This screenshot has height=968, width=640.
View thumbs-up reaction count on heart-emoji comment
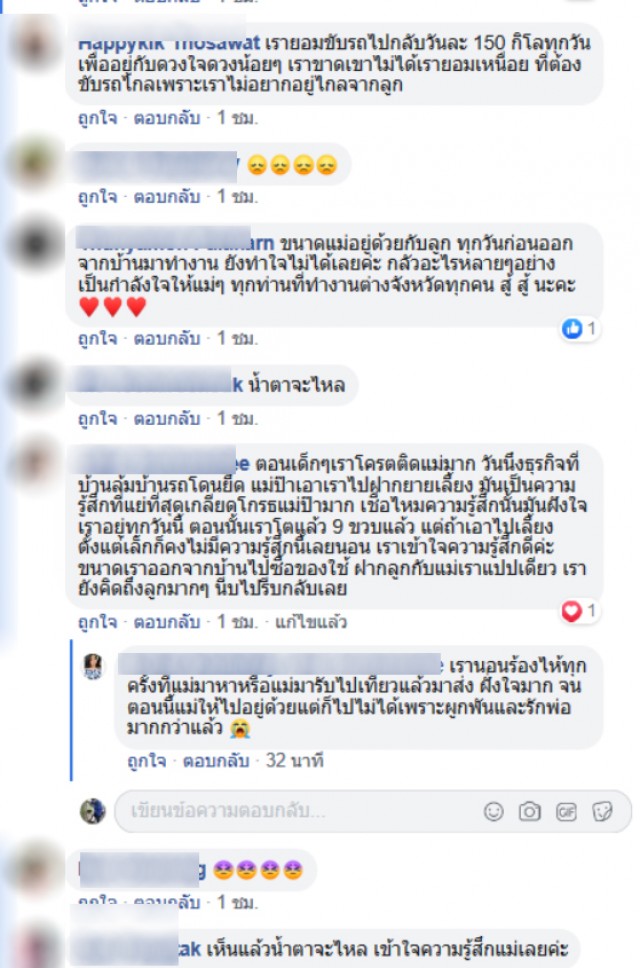[x=579, y=328]
